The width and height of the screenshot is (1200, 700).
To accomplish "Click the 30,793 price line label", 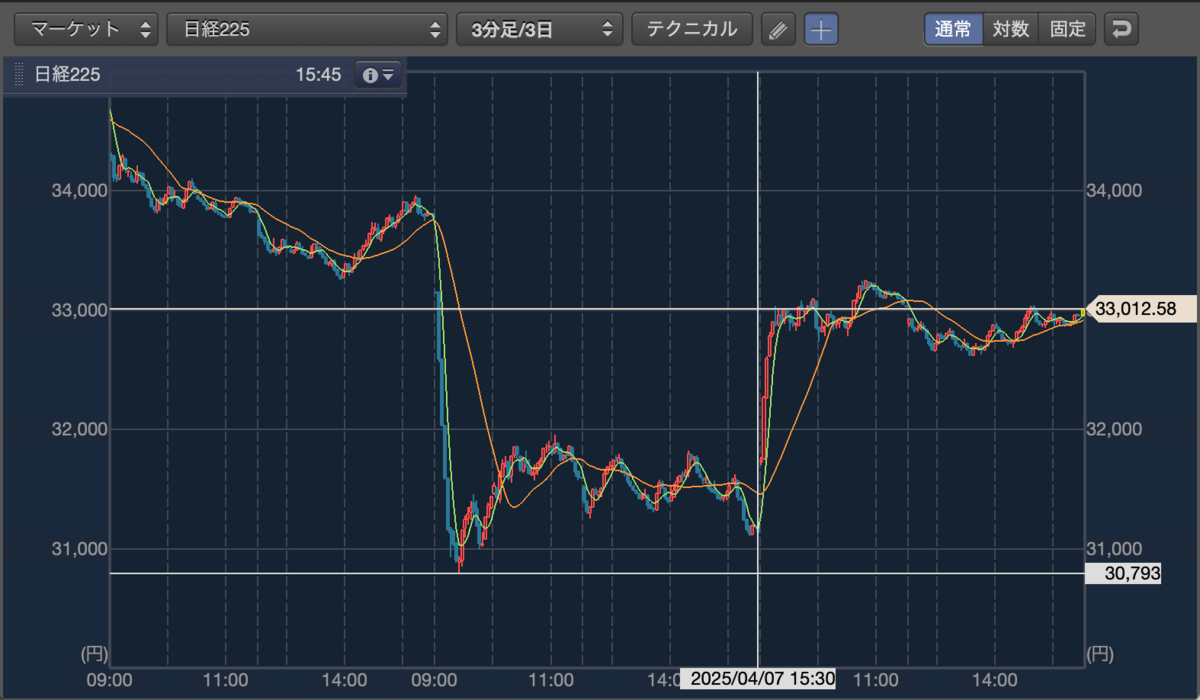I will point(1123,574).
